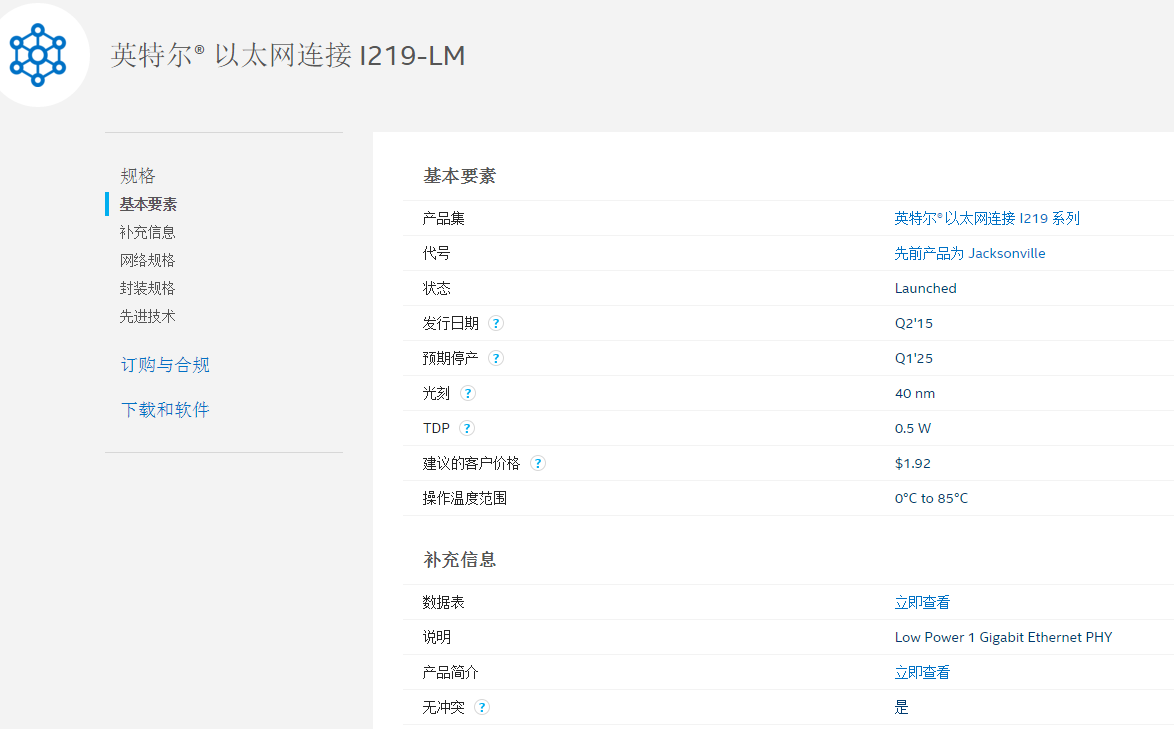The width and height of the screenshot is (1174, 729).
Task: Click the 基本要素 section heading
Action: click(460, 176)
